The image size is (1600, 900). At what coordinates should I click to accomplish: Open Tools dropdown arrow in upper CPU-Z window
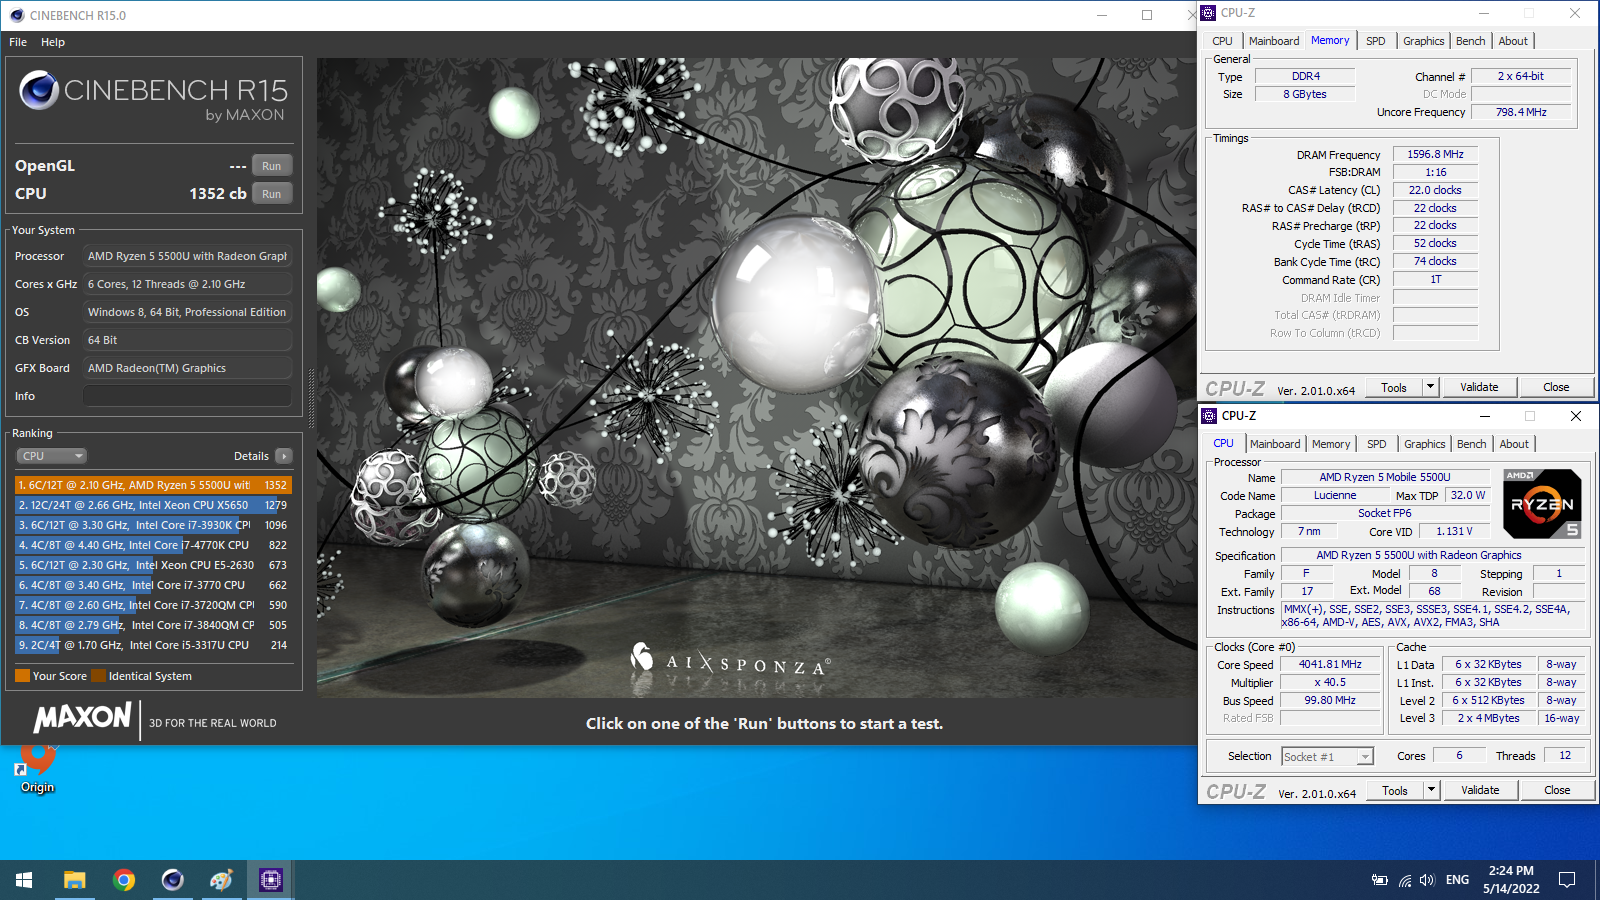1430,388
